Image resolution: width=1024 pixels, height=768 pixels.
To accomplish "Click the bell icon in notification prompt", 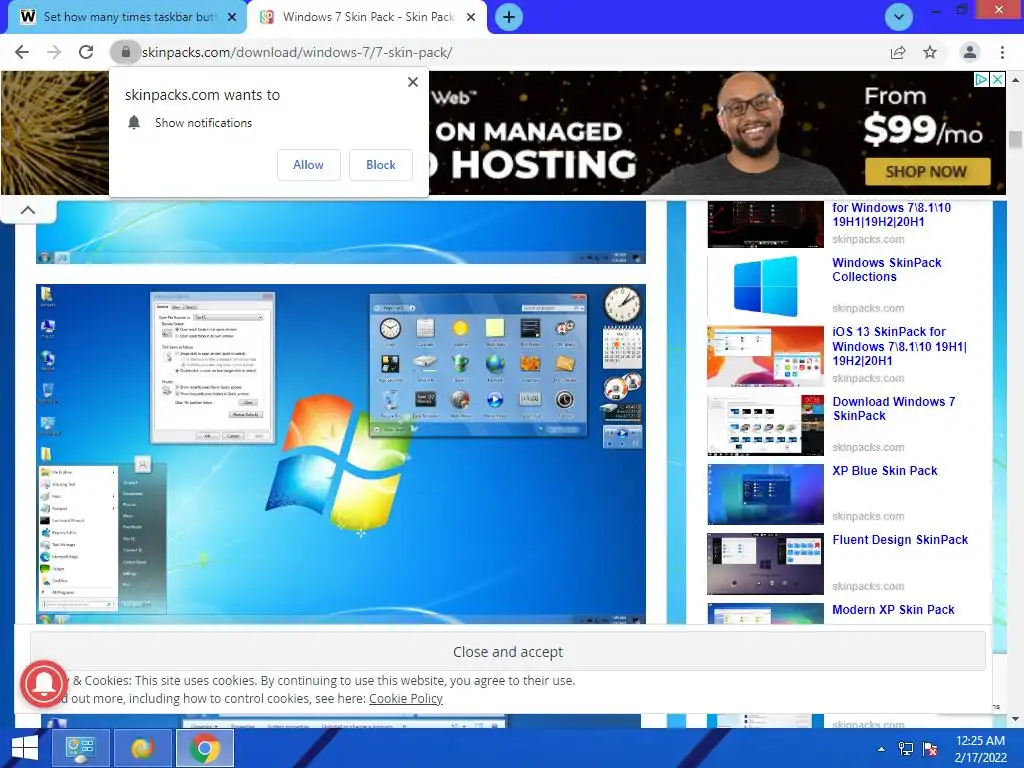I will pyautogui.click(x=134, y=123).
